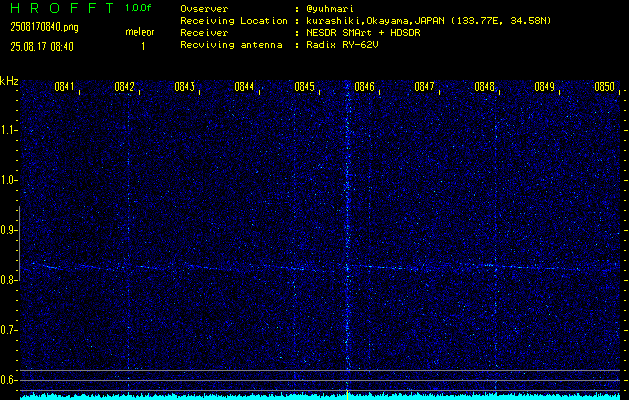This screenshot has width=629, height=400.
Task: Click the 0844 time marker
Action: click(x=244, y=87)
